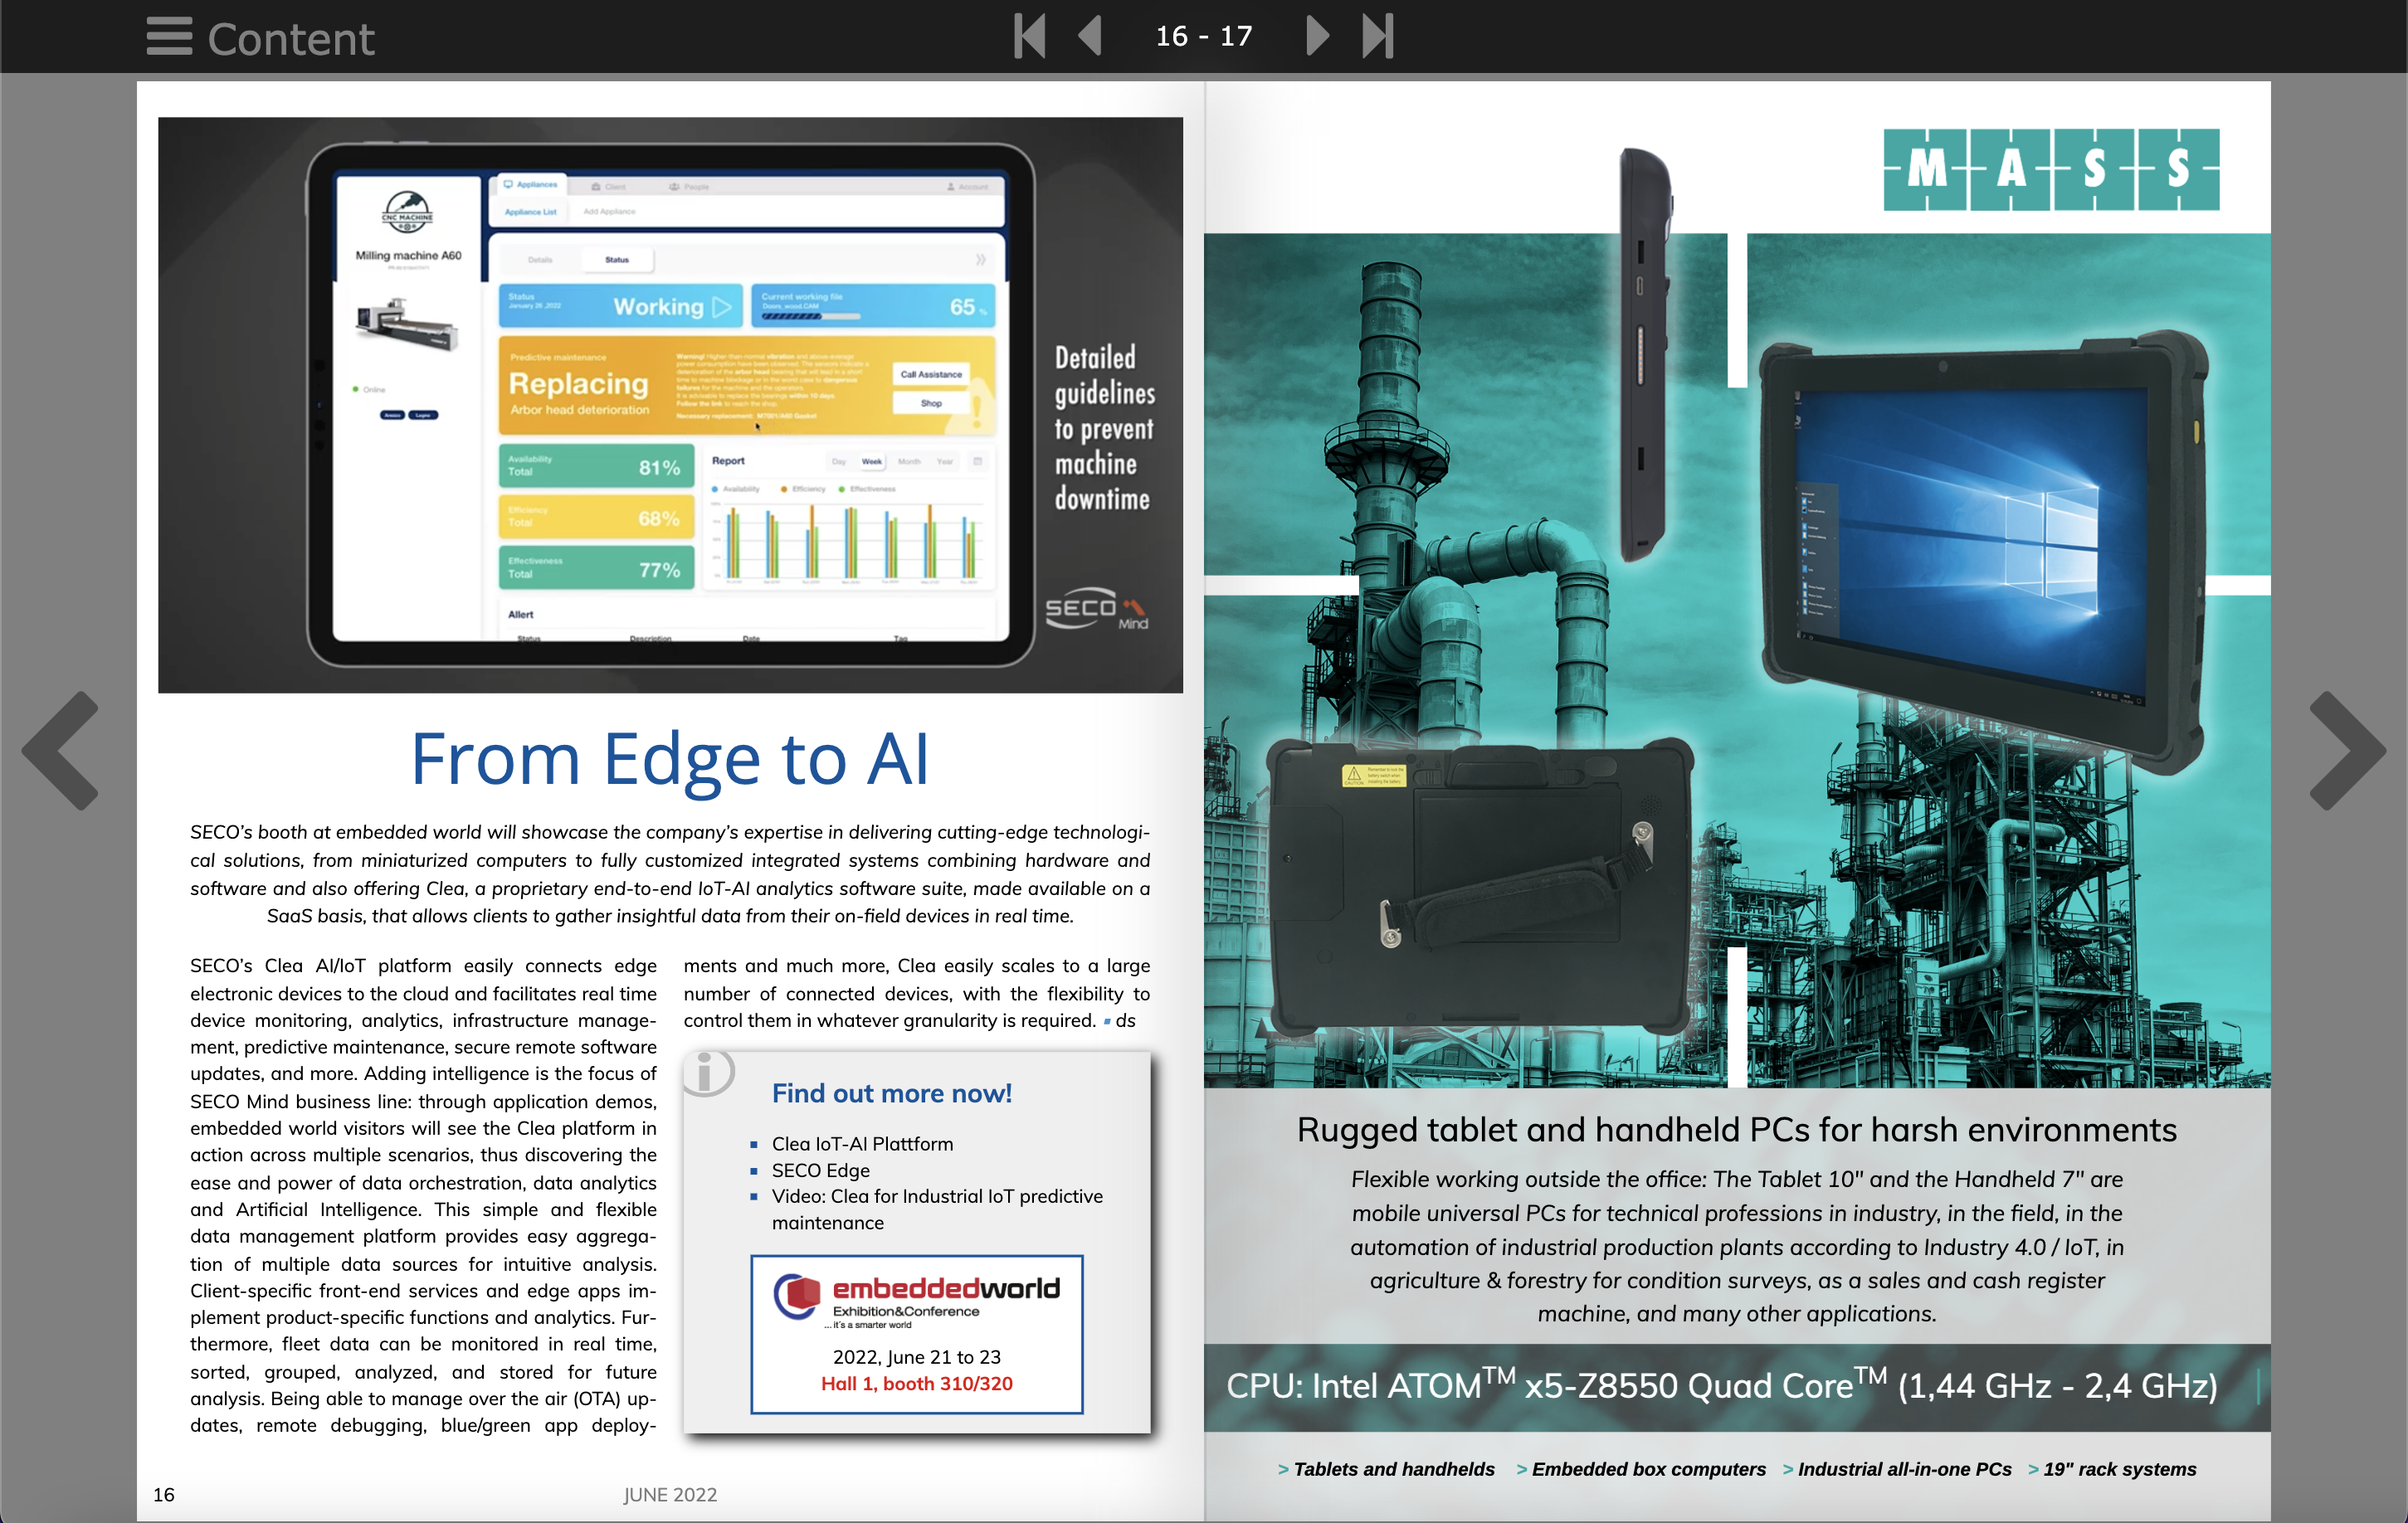Click the From Edge to AI headline
The height and width of the screenshot is (1523, 2408).
(670, 758)
